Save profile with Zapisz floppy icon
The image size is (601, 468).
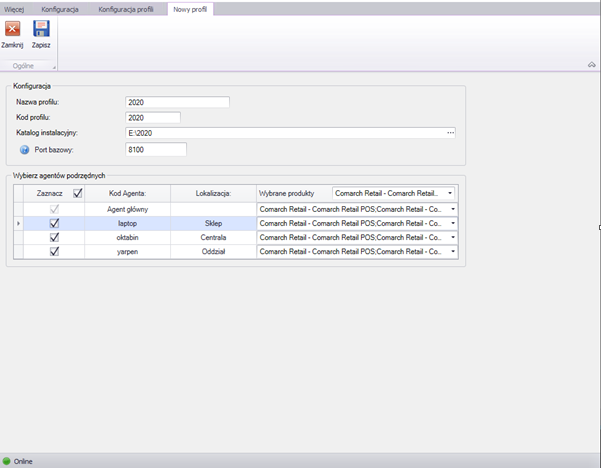[41, 29]
